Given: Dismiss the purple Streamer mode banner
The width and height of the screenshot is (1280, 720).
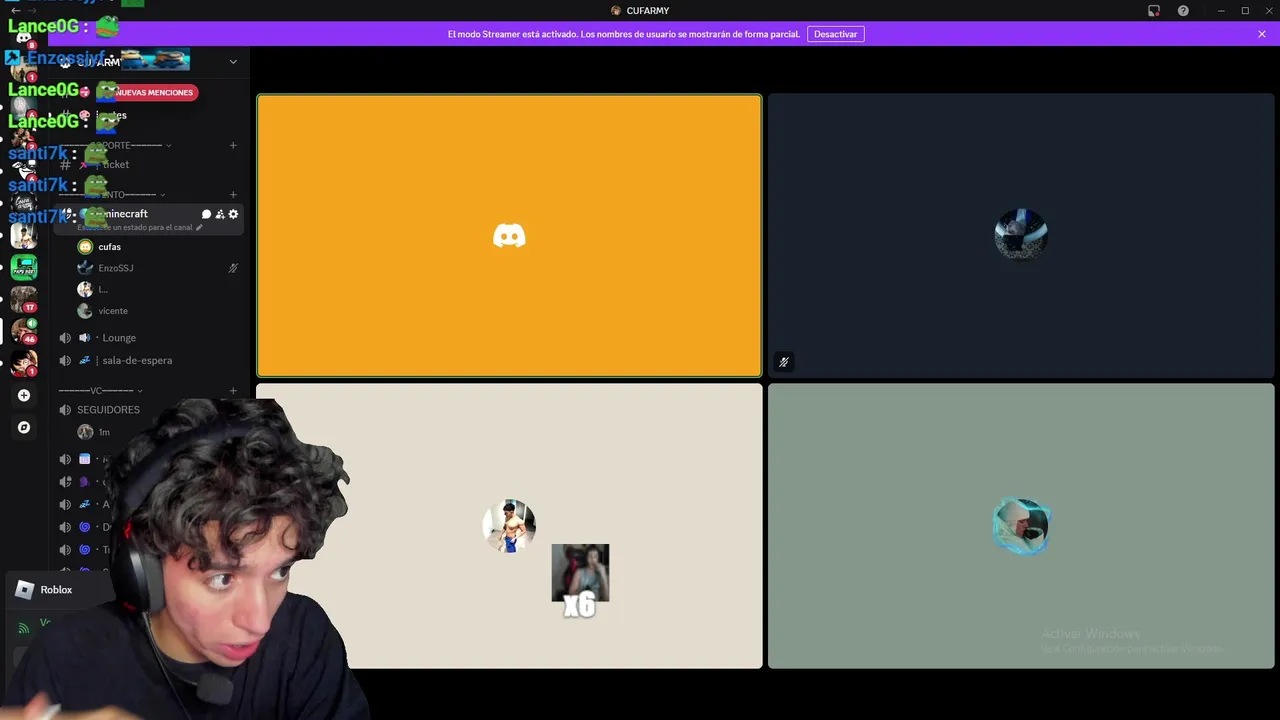Looking at the screenshot, I should [x=1262, y=34].
